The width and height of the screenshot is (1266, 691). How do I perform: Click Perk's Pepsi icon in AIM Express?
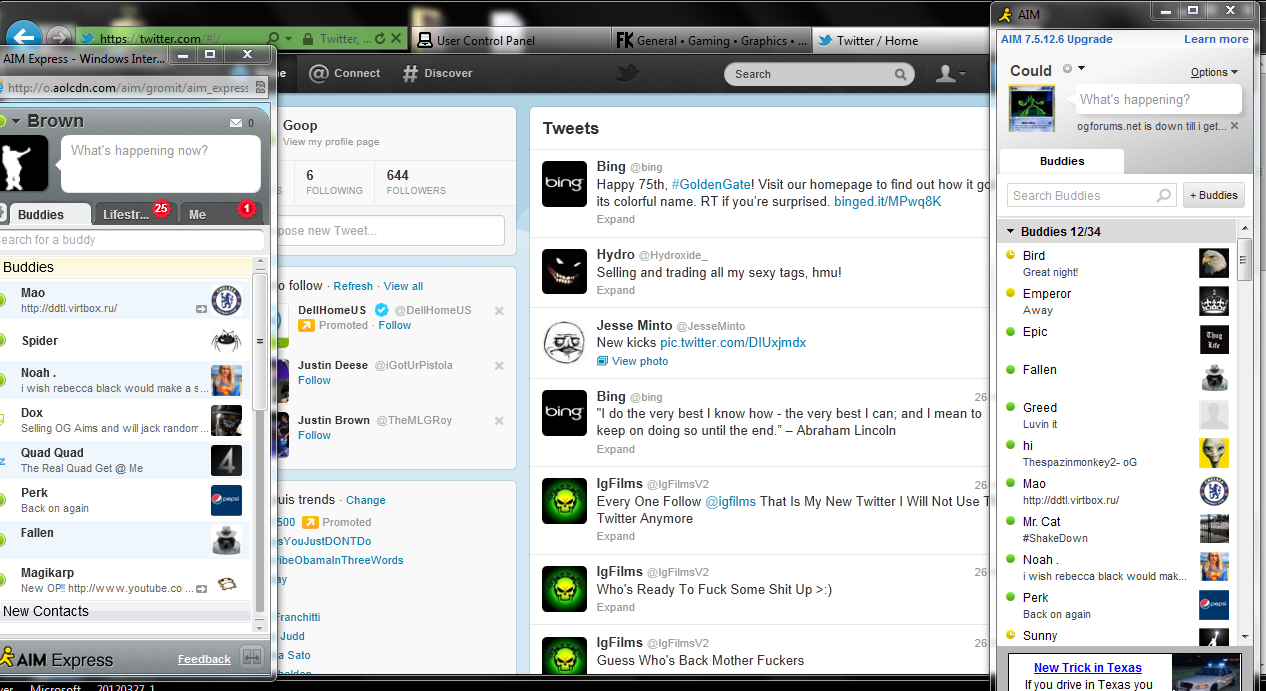pyautogui.click(x=227, y=500)
